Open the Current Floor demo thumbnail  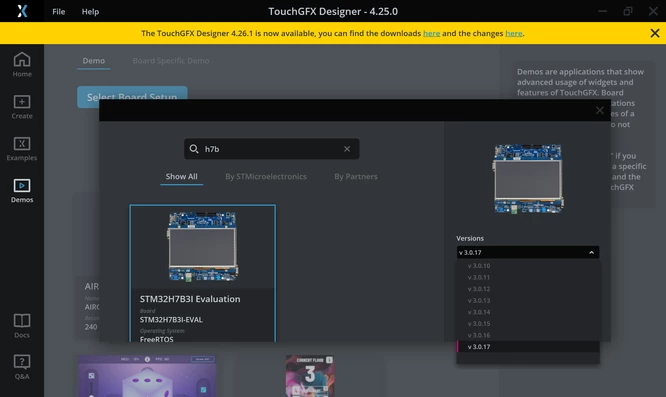(x=310, y=376)
